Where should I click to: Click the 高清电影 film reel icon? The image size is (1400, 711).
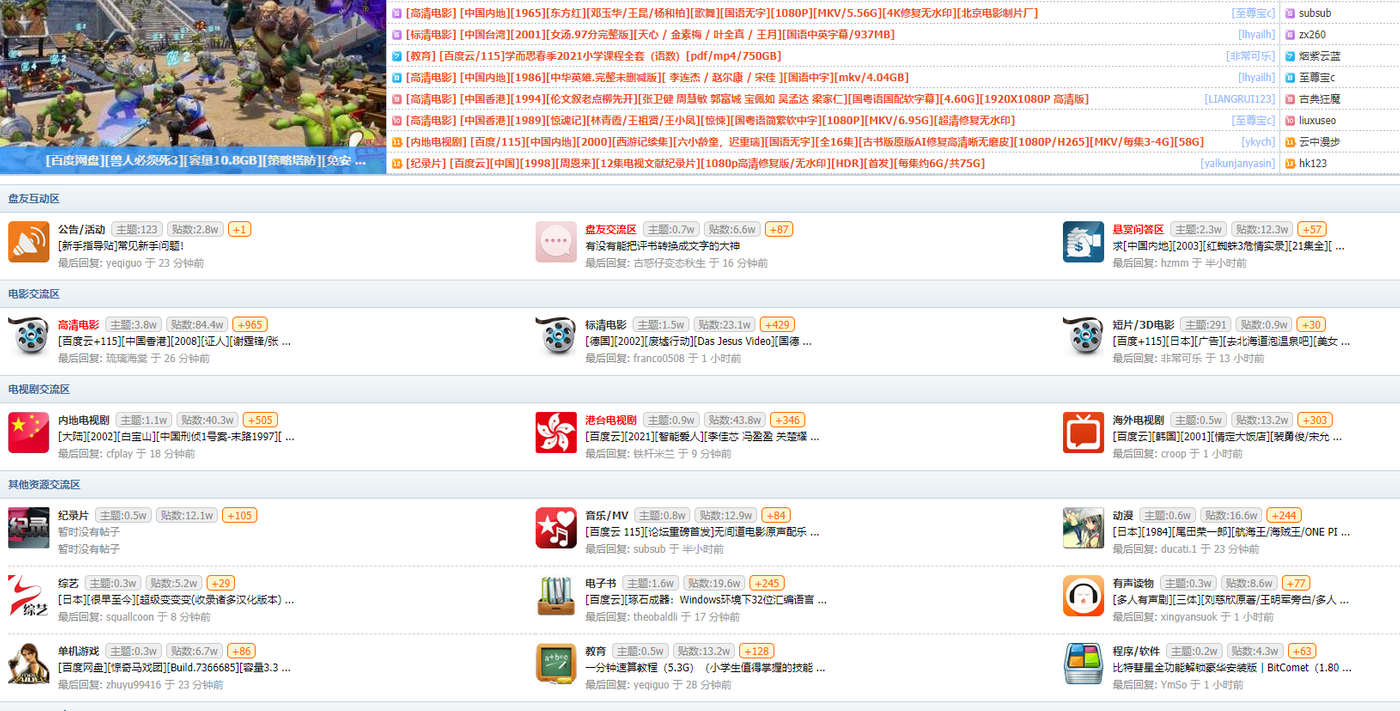(x=28, y=337)
